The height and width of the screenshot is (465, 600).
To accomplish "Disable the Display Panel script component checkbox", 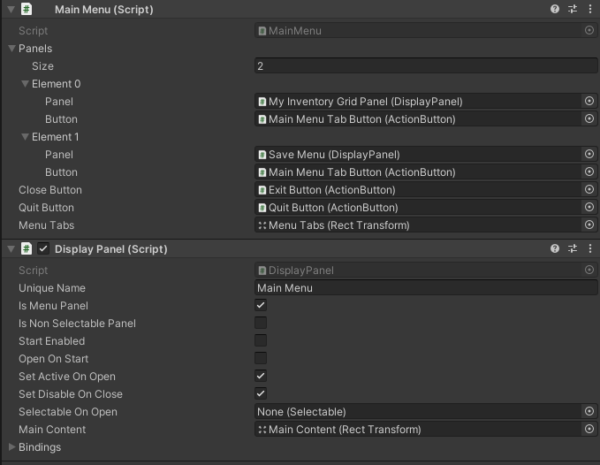I will (43, 248).
